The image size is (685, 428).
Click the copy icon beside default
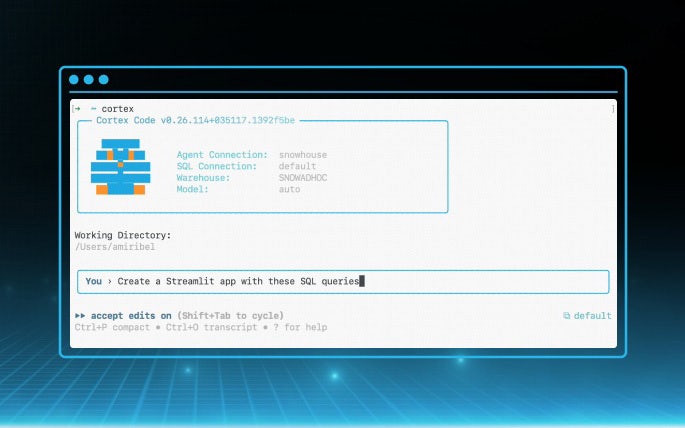[566, 316]
